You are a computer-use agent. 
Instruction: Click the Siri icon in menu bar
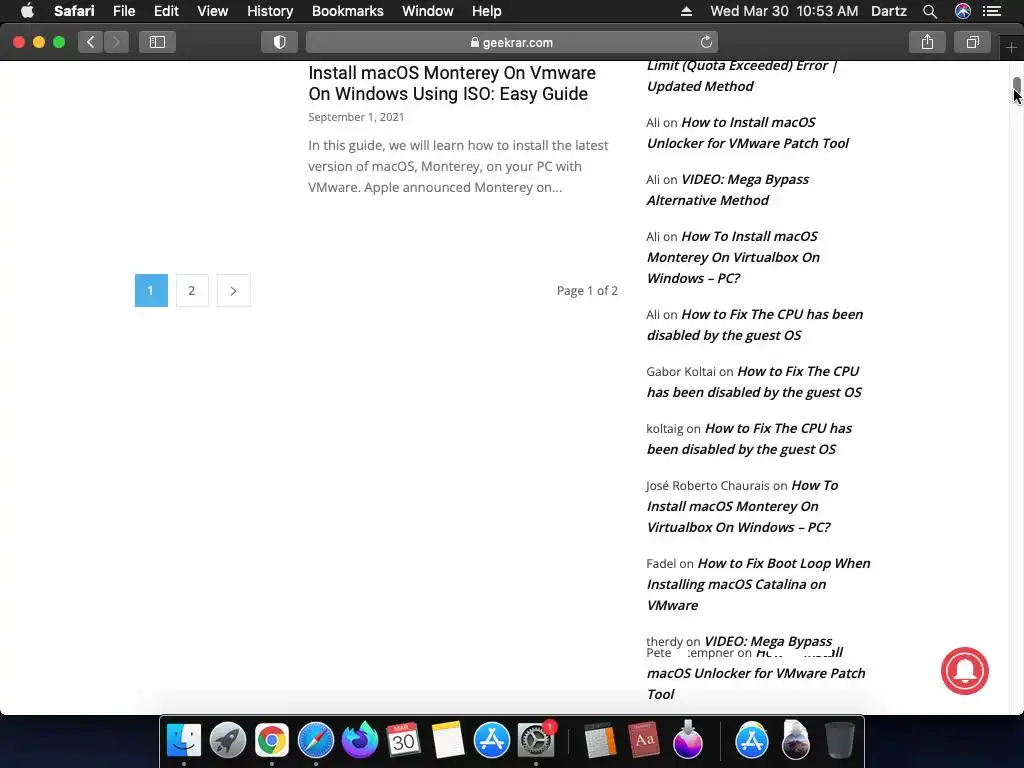tap(963, 11)
